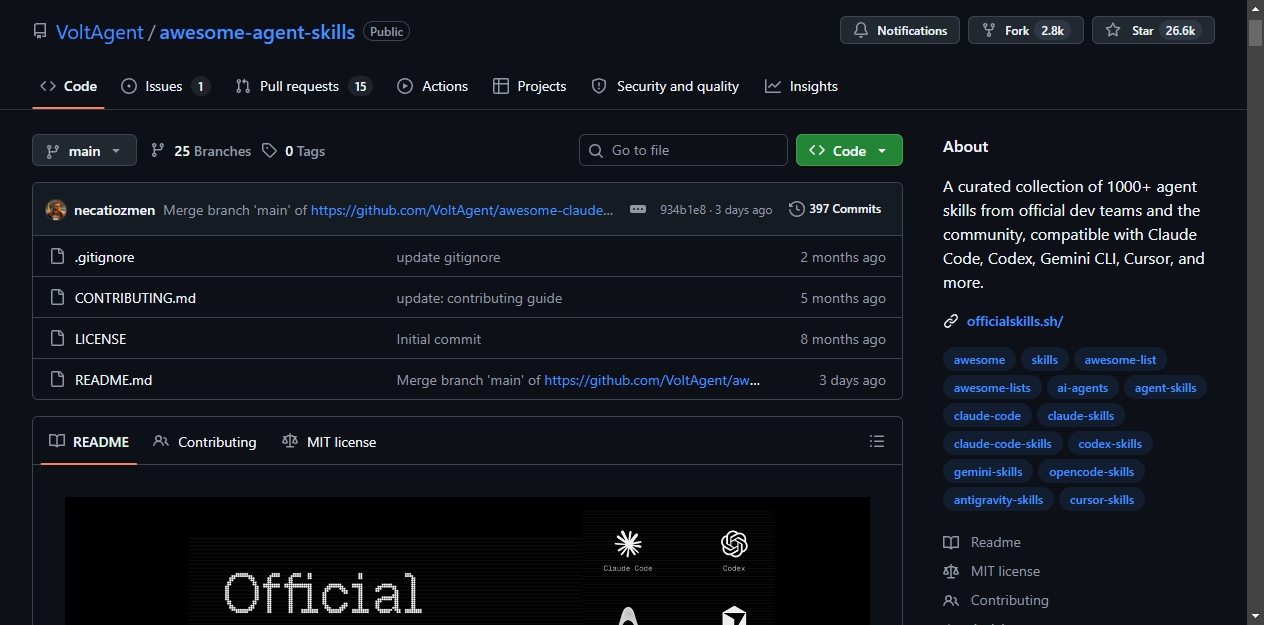Image resolution: width=1264 pixels, height=625 pixels.
Task: Click the Notifications bell button
Action: (900, 30)
